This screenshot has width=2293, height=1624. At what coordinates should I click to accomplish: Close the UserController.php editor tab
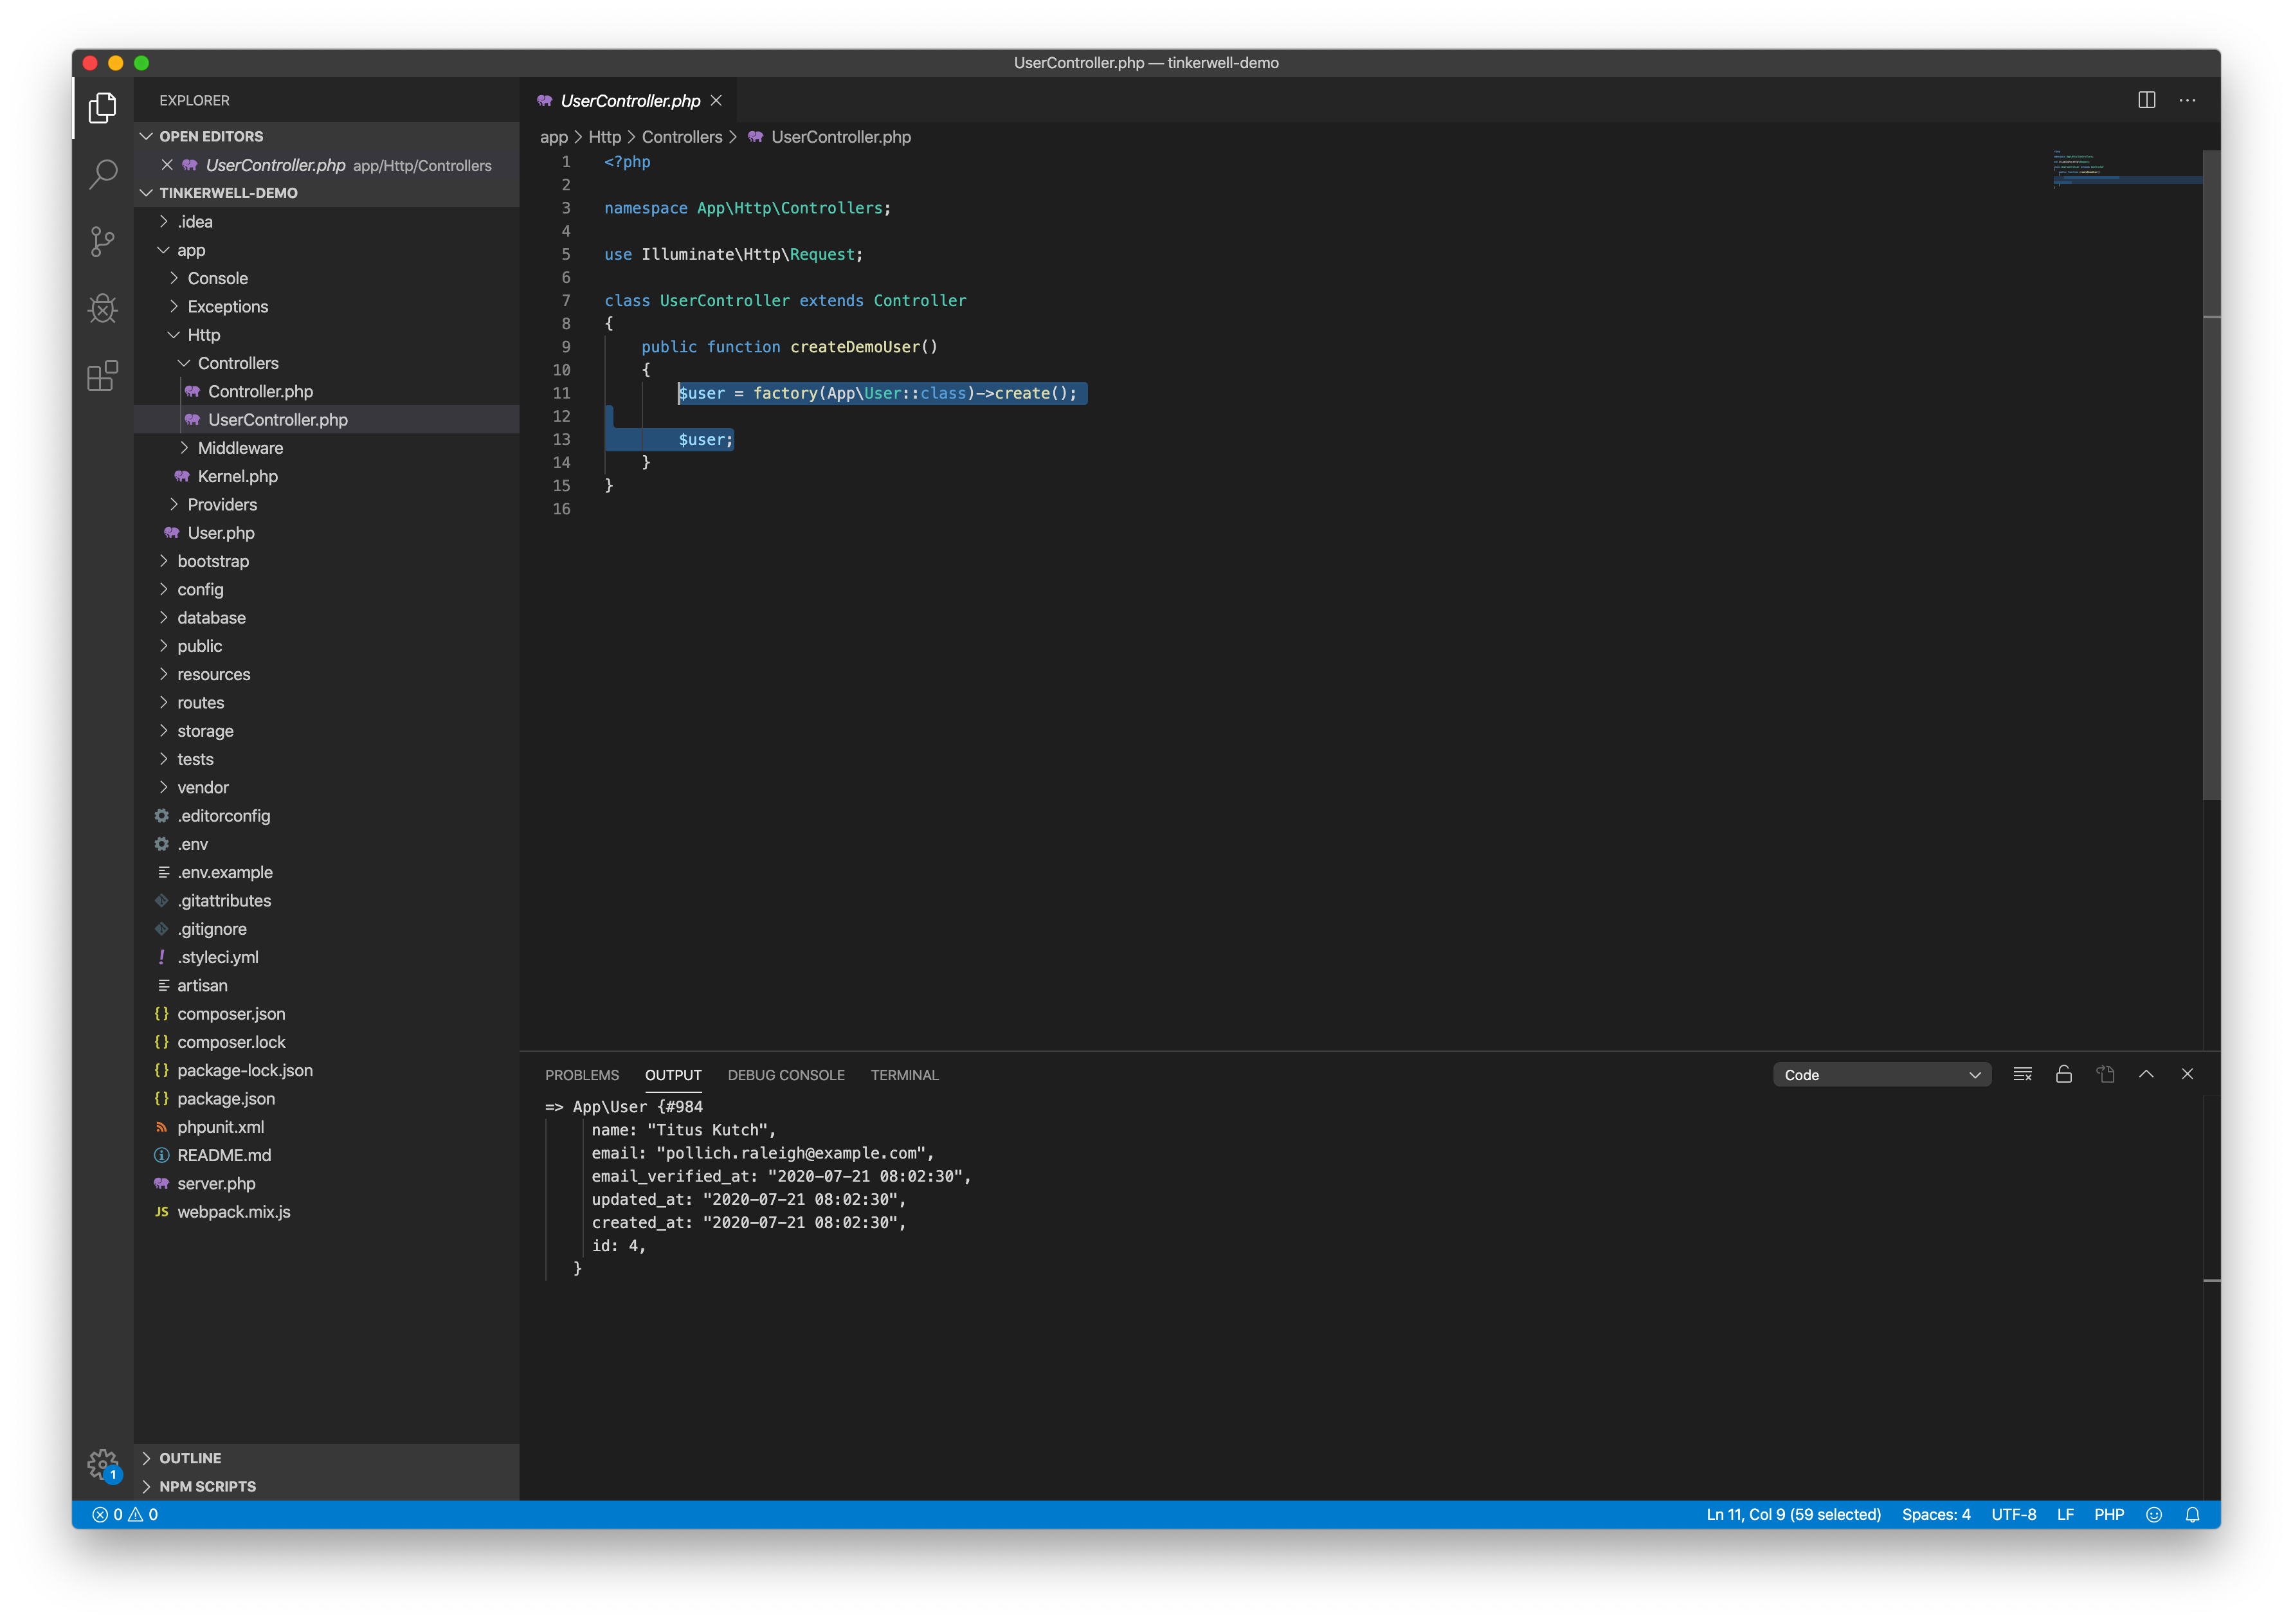click(x=716, y=101)
